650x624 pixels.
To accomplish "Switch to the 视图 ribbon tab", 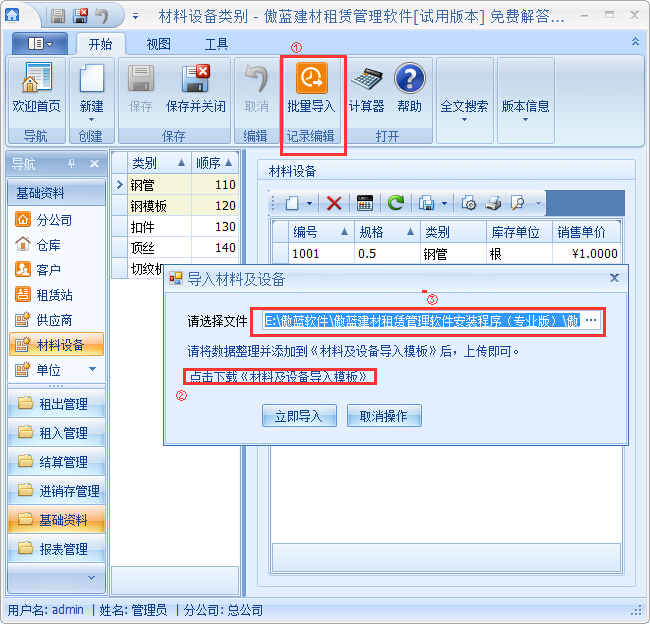I will tap(158, 44).
